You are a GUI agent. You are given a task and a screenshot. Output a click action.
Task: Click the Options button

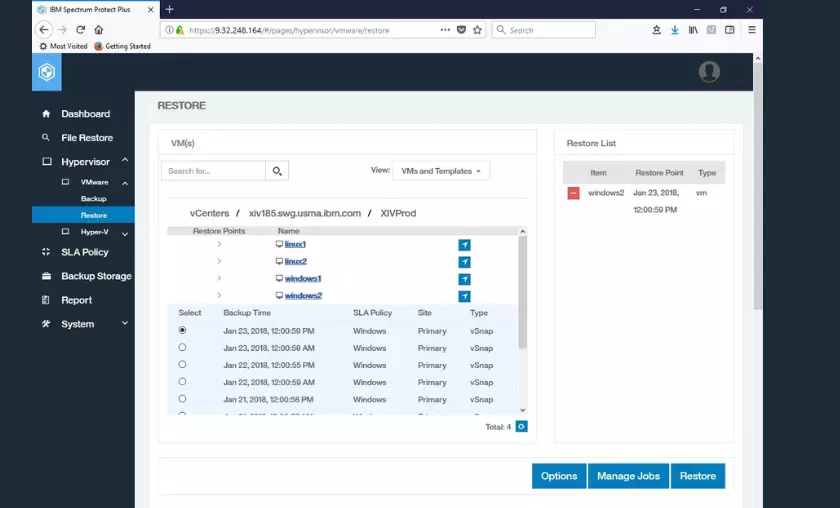(x=559, y=476)
